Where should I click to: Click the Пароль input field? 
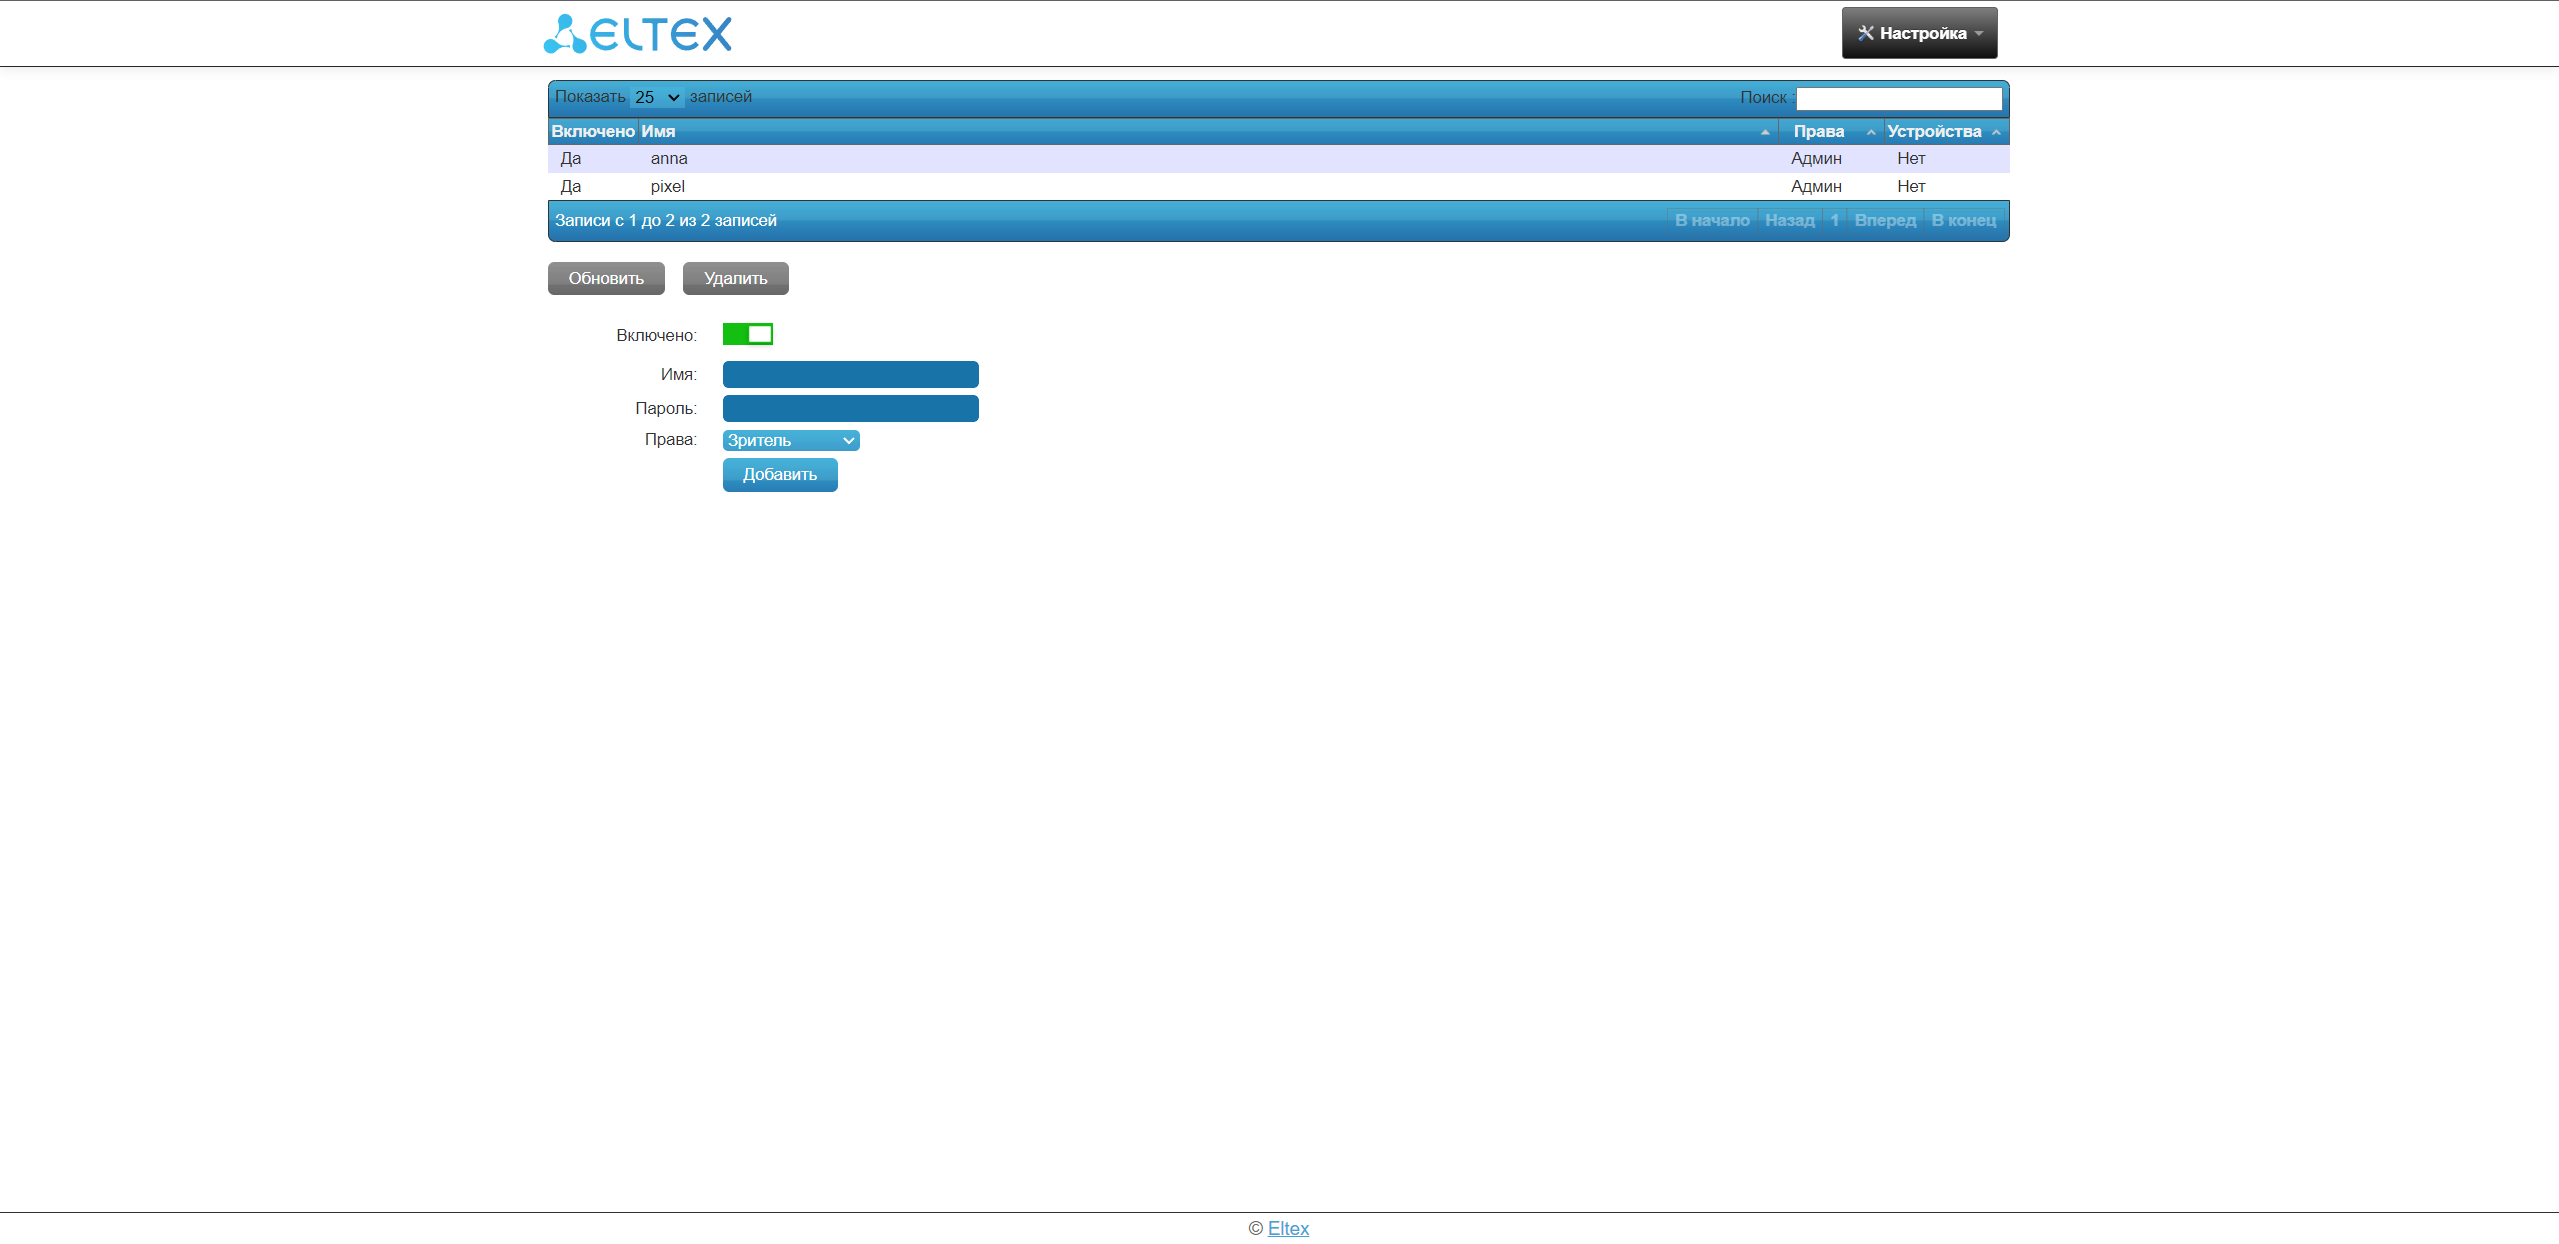pyautogui.click(x=850, y=408)
